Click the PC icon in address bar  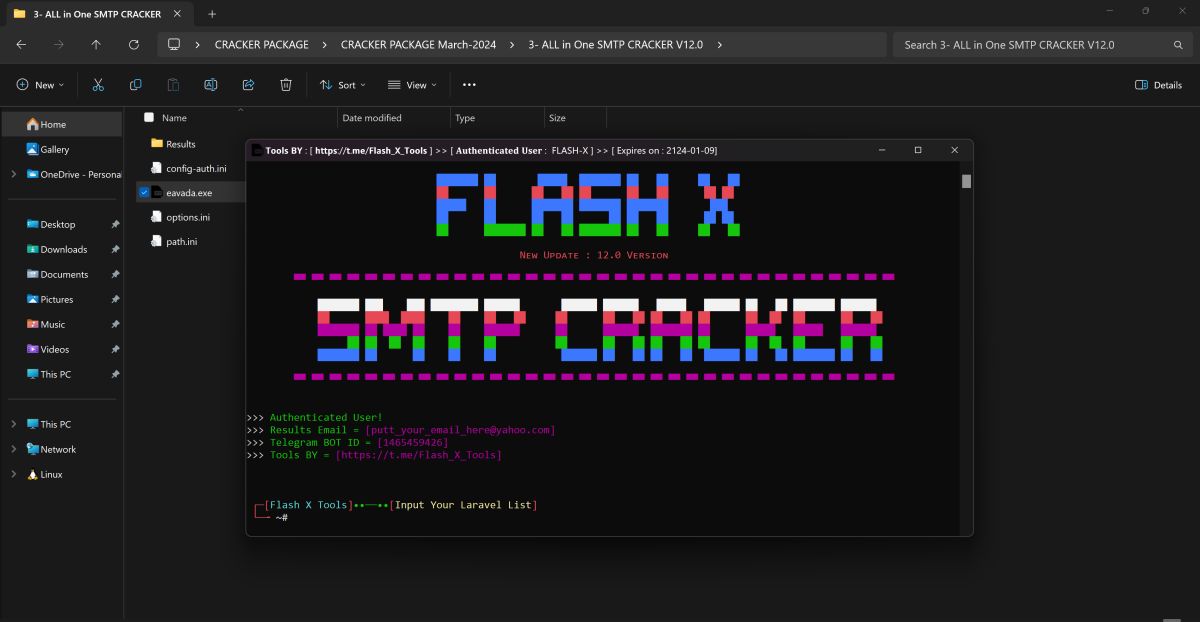(174, 45)
